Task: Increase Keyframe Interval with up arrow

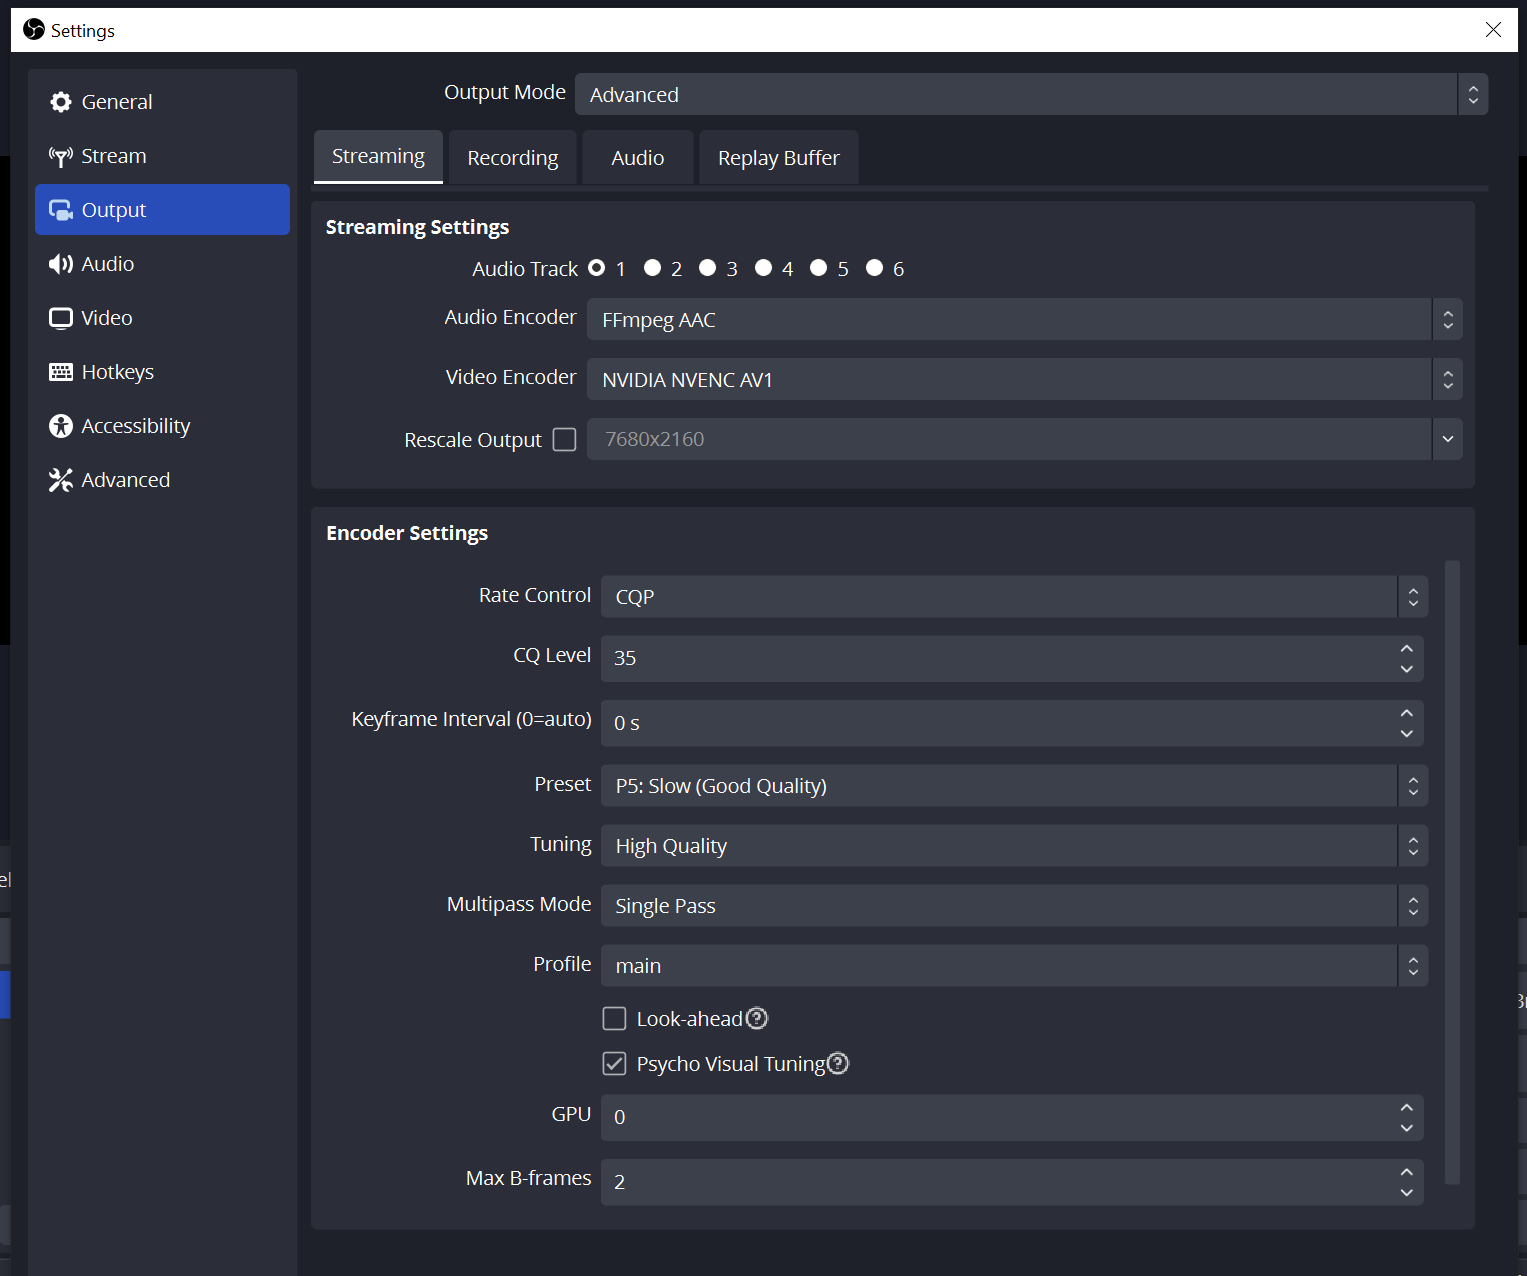Action: (x=1407, y=713)
